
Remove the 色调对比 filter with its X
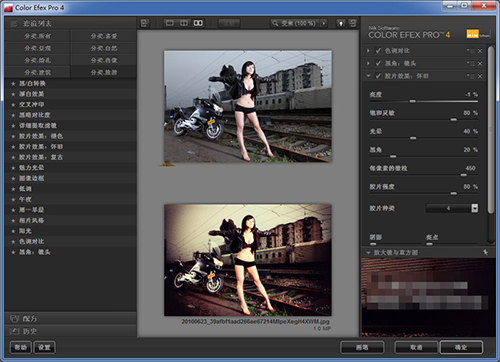(480, 51)
